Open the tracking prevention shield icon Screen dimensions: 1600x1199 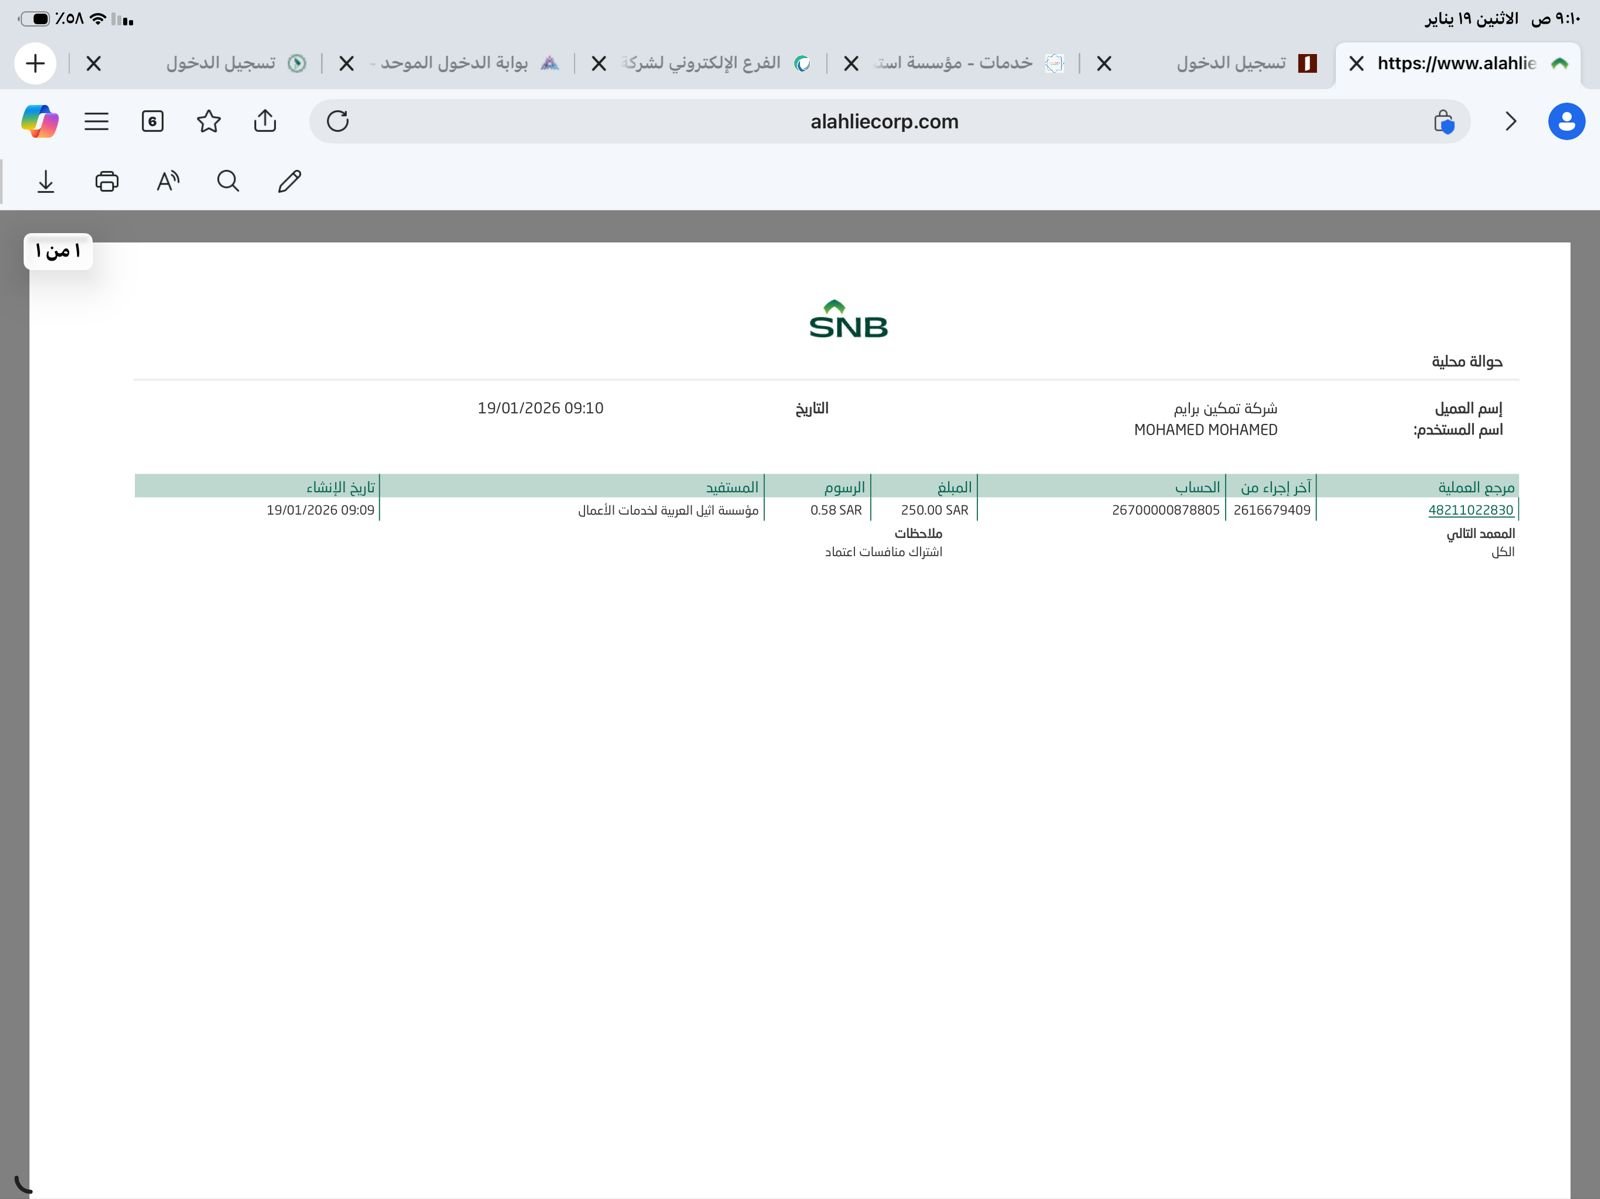[1443, 121]
